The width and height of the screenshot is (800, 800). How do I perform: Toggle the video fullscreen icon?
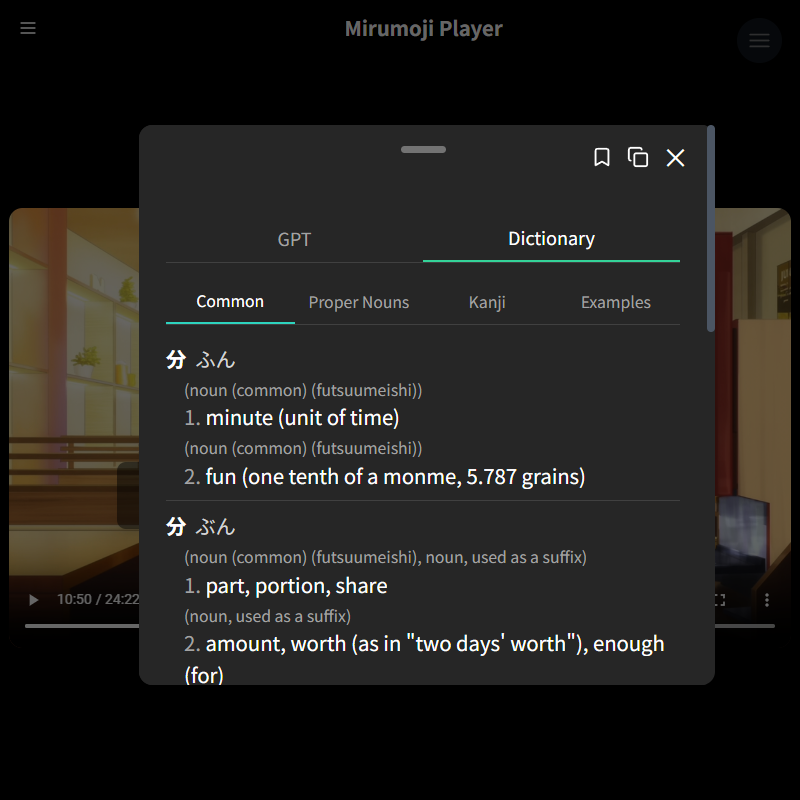point(720,600)
